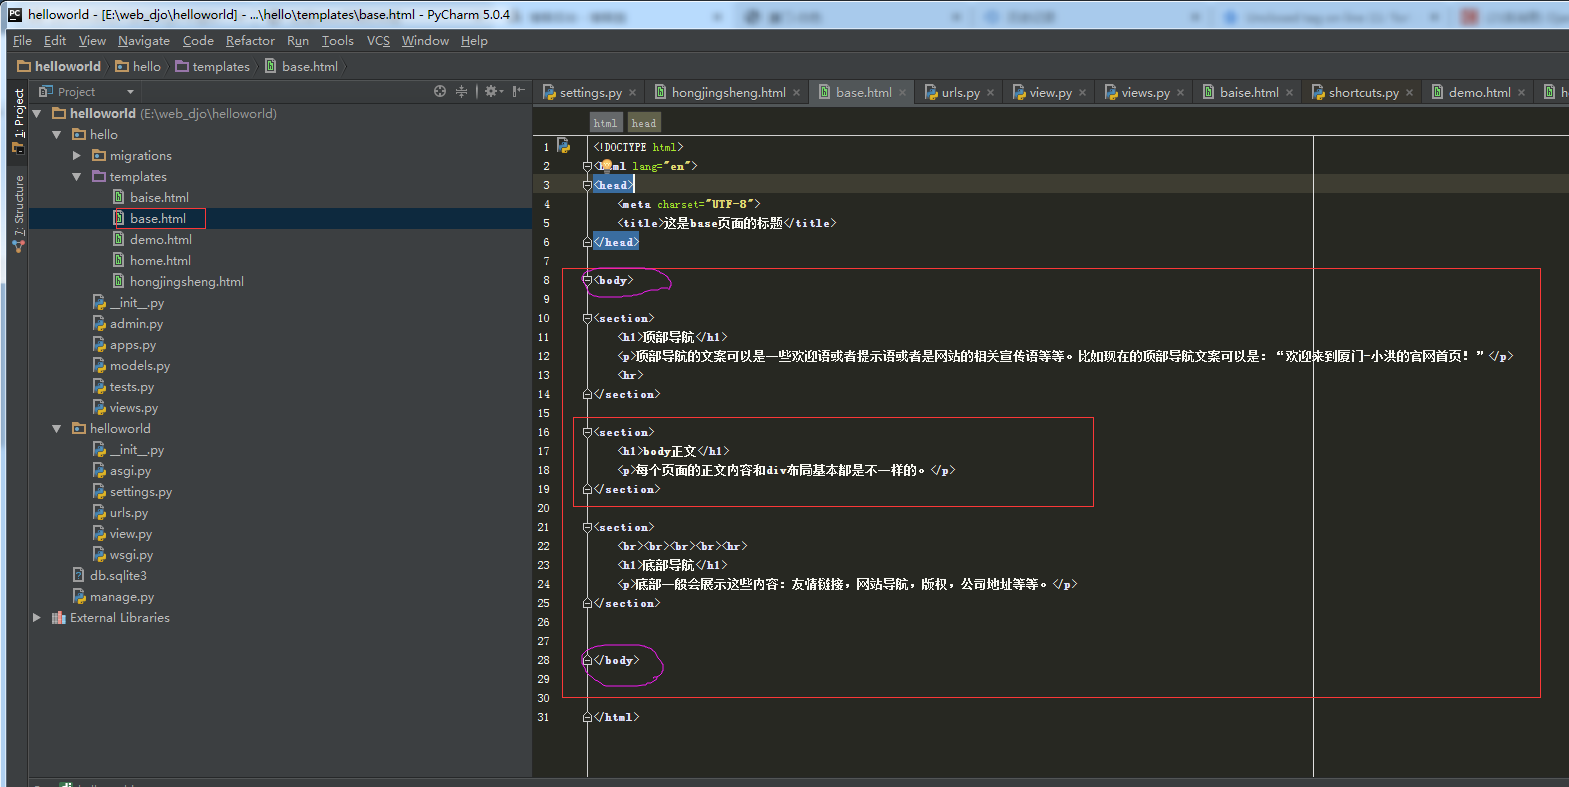
Task: Click the admin.py file icon
Action: pyautogui.click(x=99, y=324)
